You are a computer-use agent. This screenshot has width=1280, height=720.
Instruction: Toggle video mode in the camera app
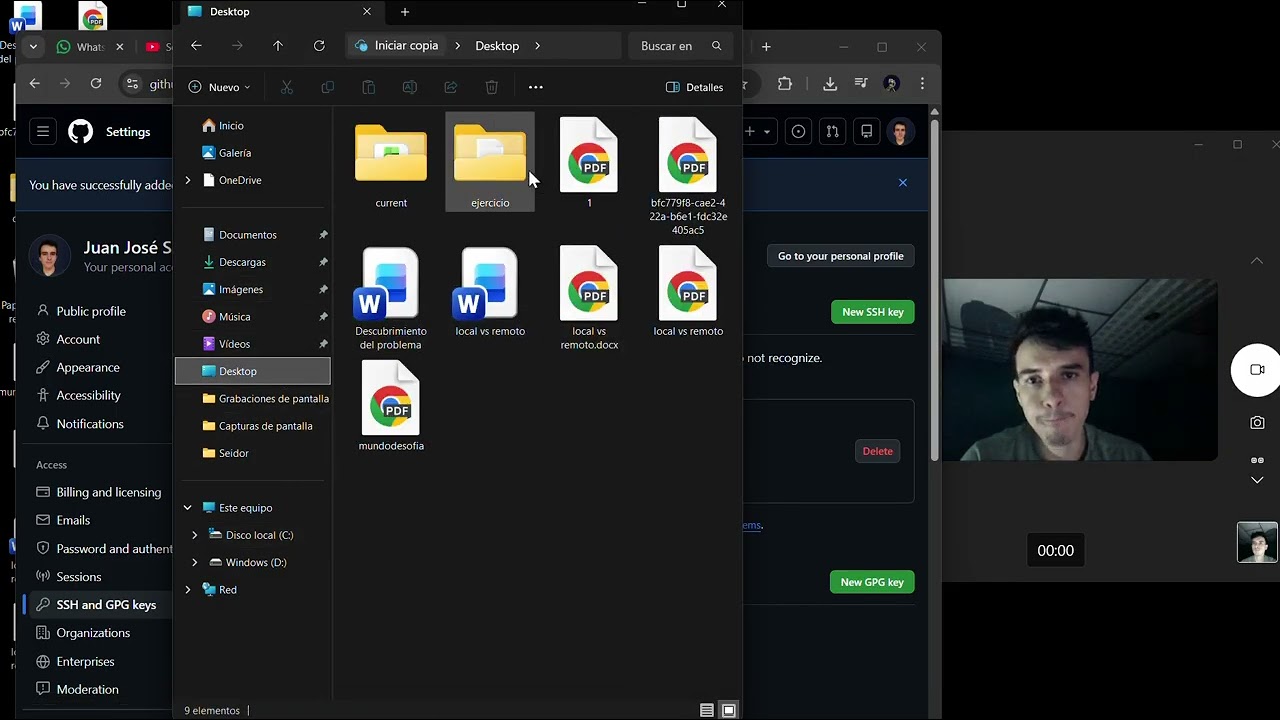pyautogui.click(x=1257, y=370)
